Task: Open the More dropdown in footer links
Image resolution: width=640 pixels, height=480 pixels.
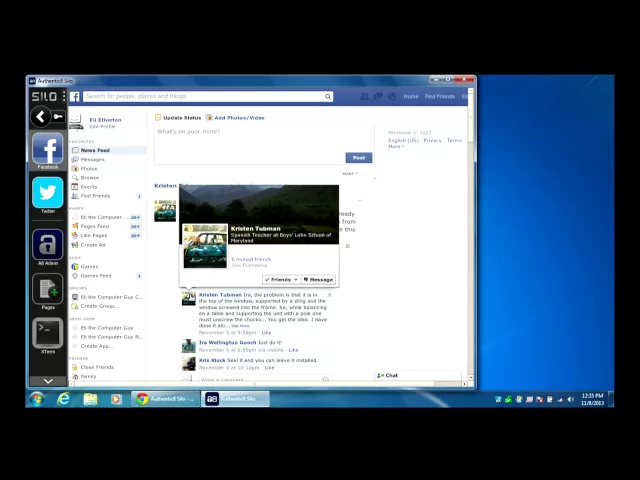Action: point(396,147)
